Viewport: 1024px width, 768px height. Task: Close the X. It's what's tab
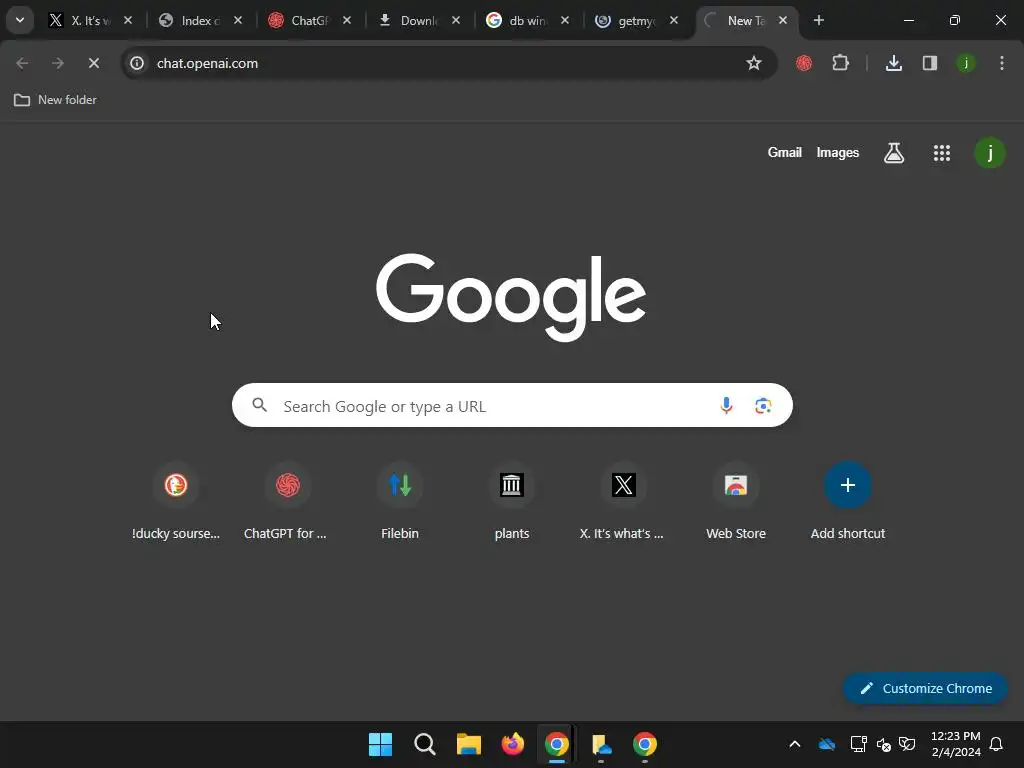click(x=128, y=21)
